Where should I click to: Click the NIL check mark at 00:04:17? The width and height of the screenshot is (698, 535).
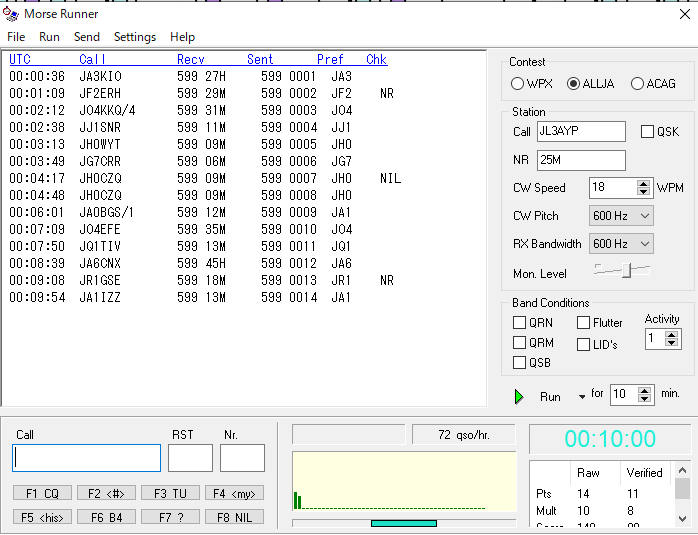tap(390, 178)
